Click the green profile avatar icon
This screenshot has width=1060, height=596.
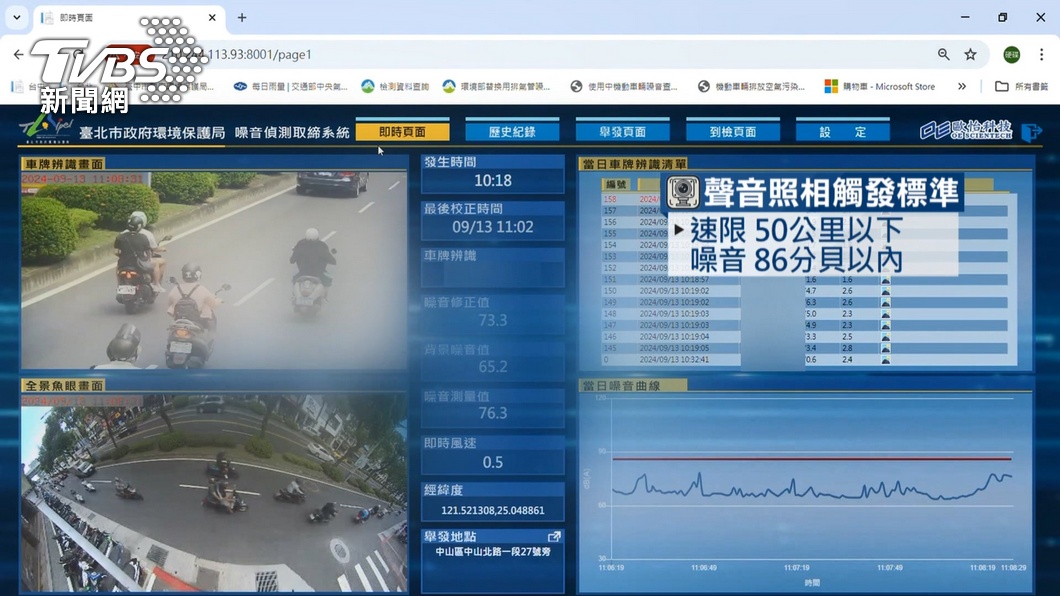pos(1011,55)
